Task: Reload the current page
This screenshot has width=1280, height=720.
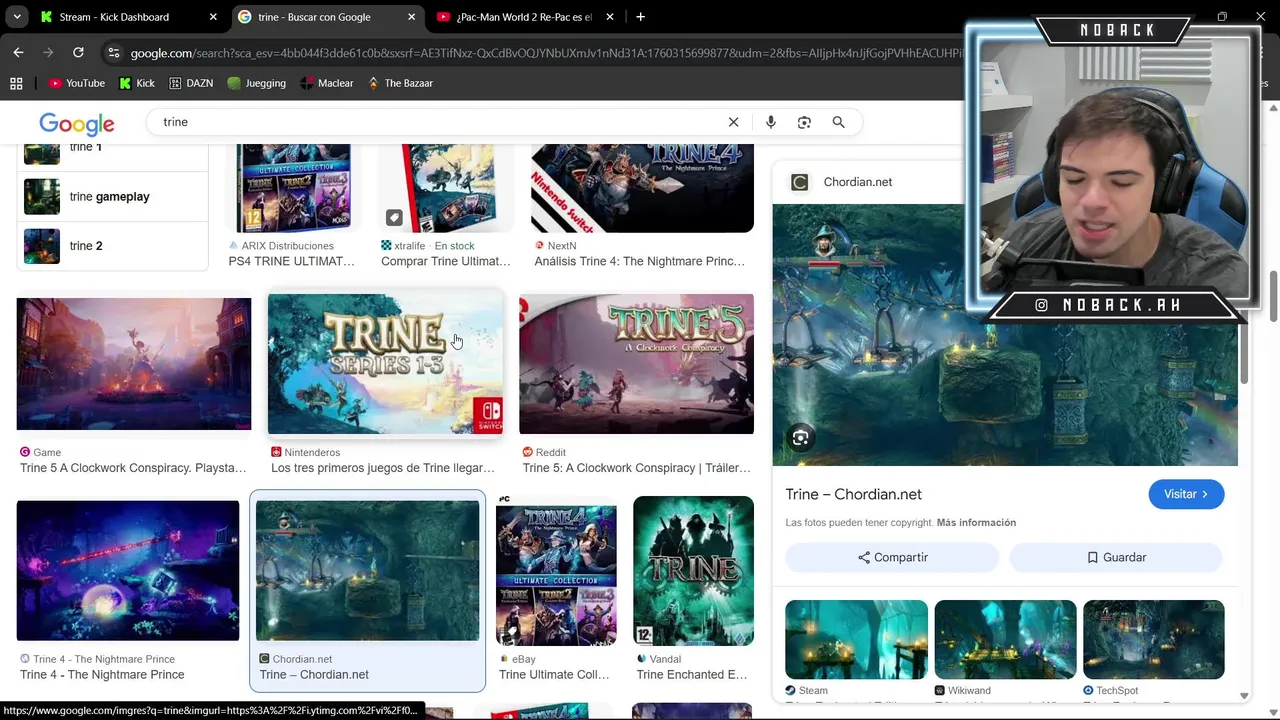Action: pos(78,52)
